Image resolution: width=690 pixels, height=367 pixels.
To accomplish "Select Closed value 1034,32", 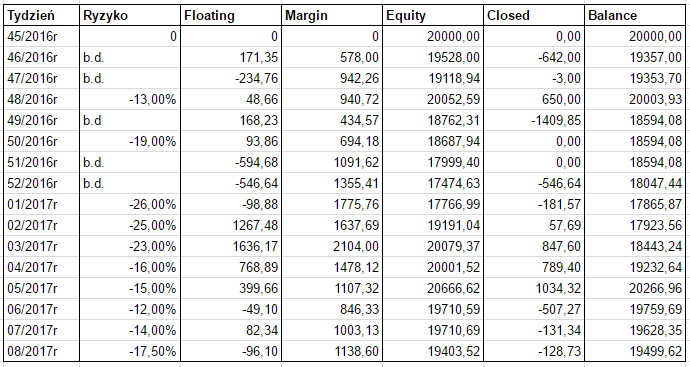I will click(x=534, y=288).
